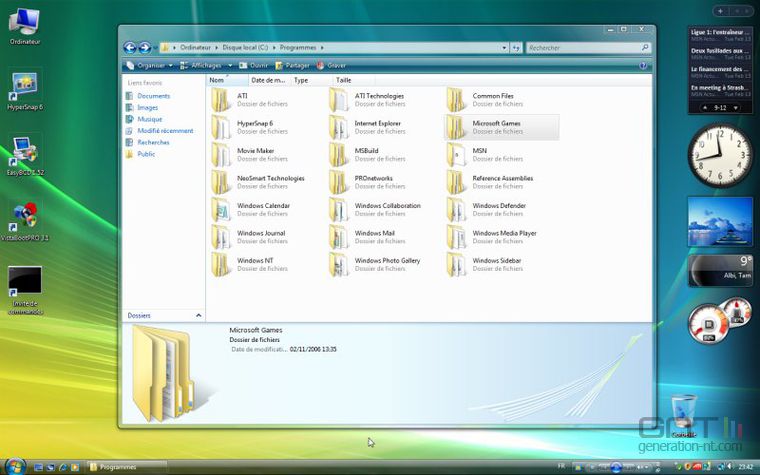Launch VistaBootPRO 3.3 desktop shortcut
Viewport: 760px width, 475px height.
coord(25,222)
